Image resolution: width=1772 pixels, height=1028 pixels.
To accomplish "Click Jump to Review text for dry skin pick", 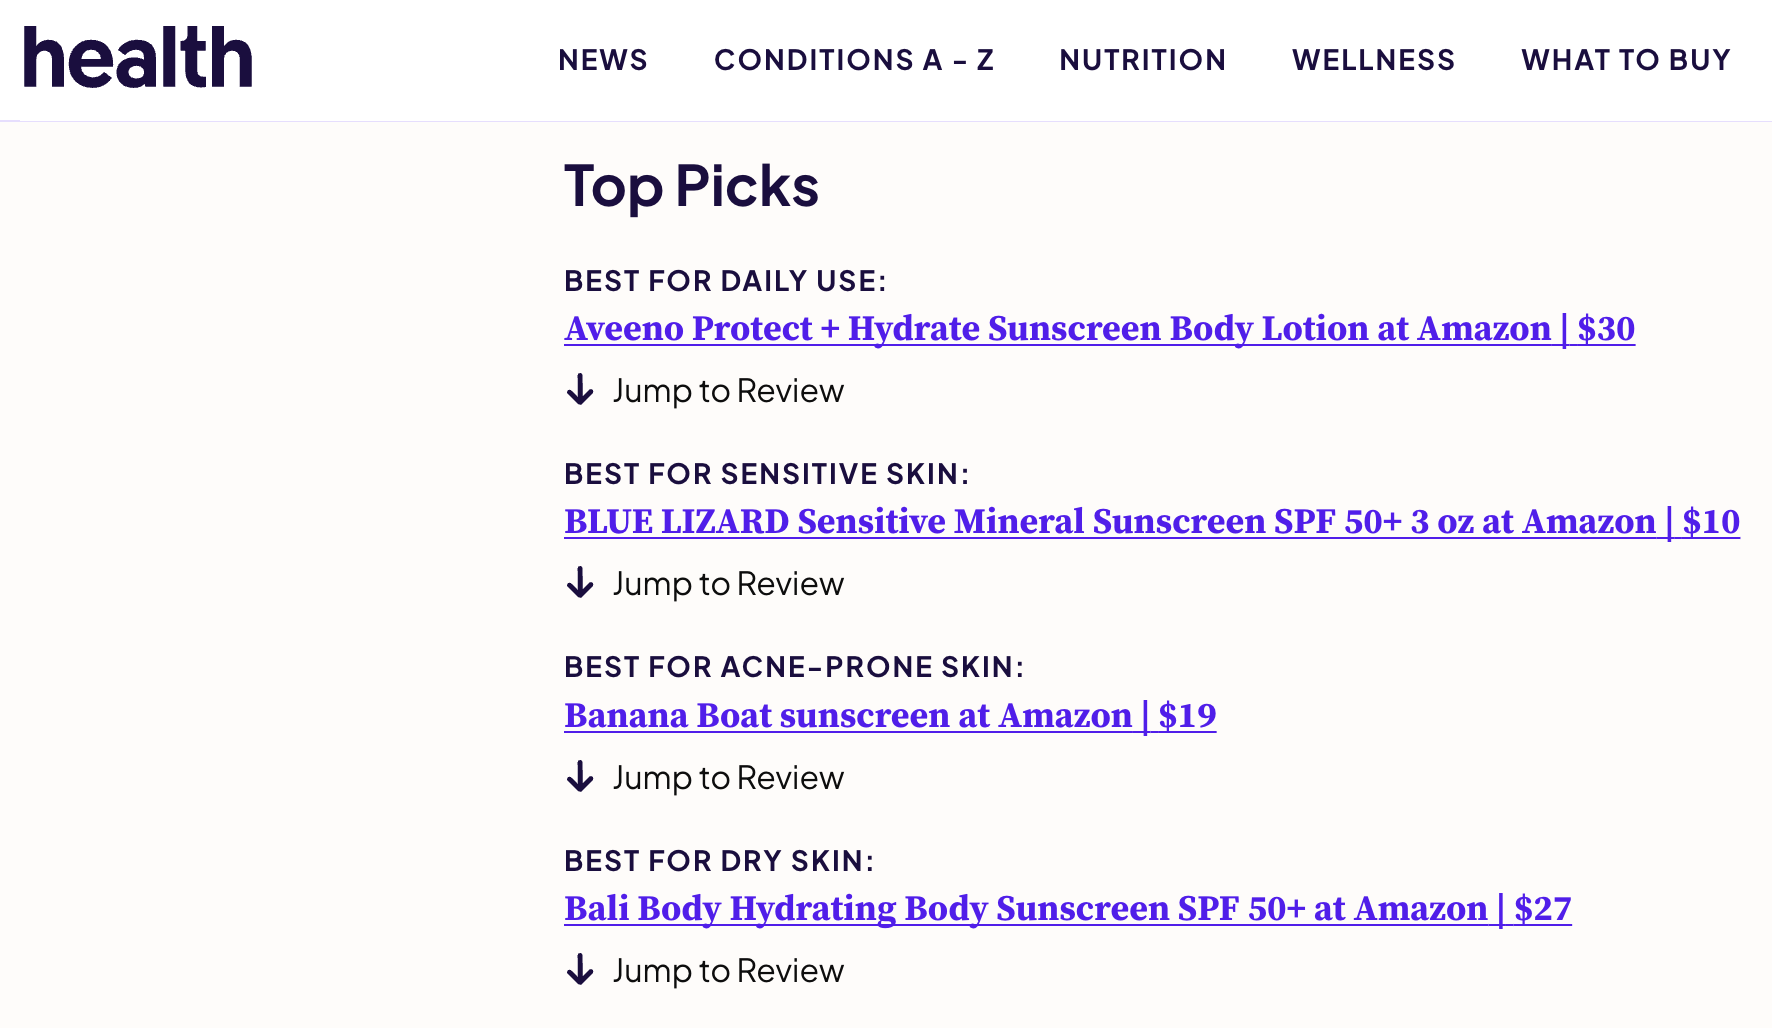I will [x=728, y=971].
